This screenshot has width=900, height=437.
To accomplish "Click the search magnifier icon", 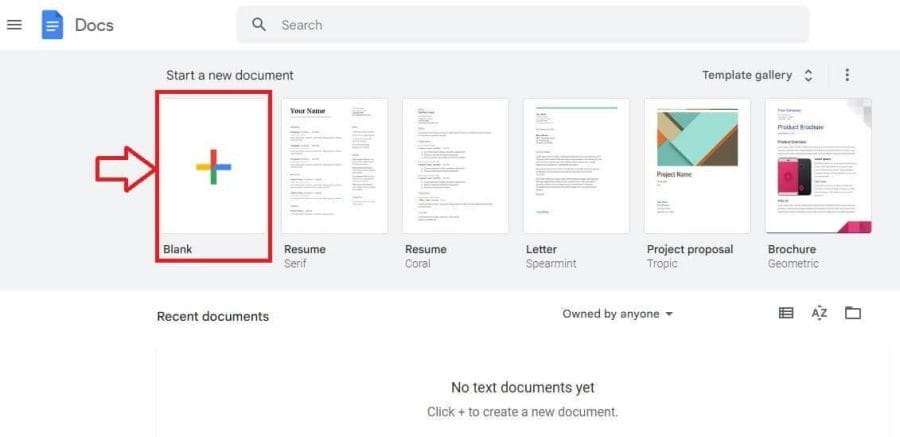I will click(x=259, y=24).
